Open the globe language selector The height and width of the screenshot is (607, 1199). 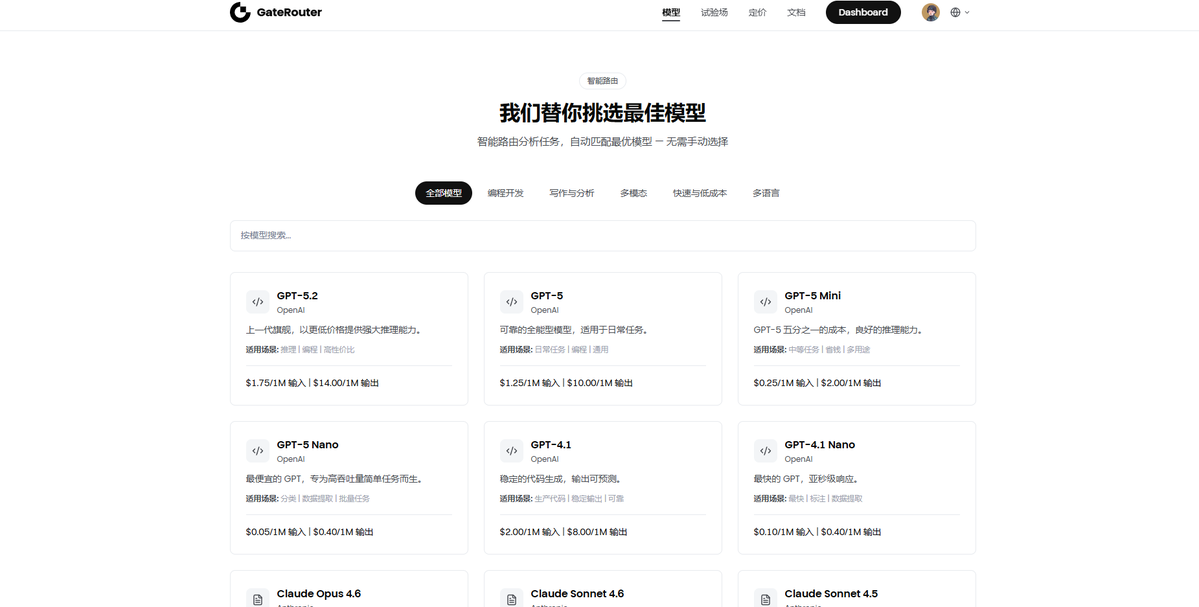point(960,12)
